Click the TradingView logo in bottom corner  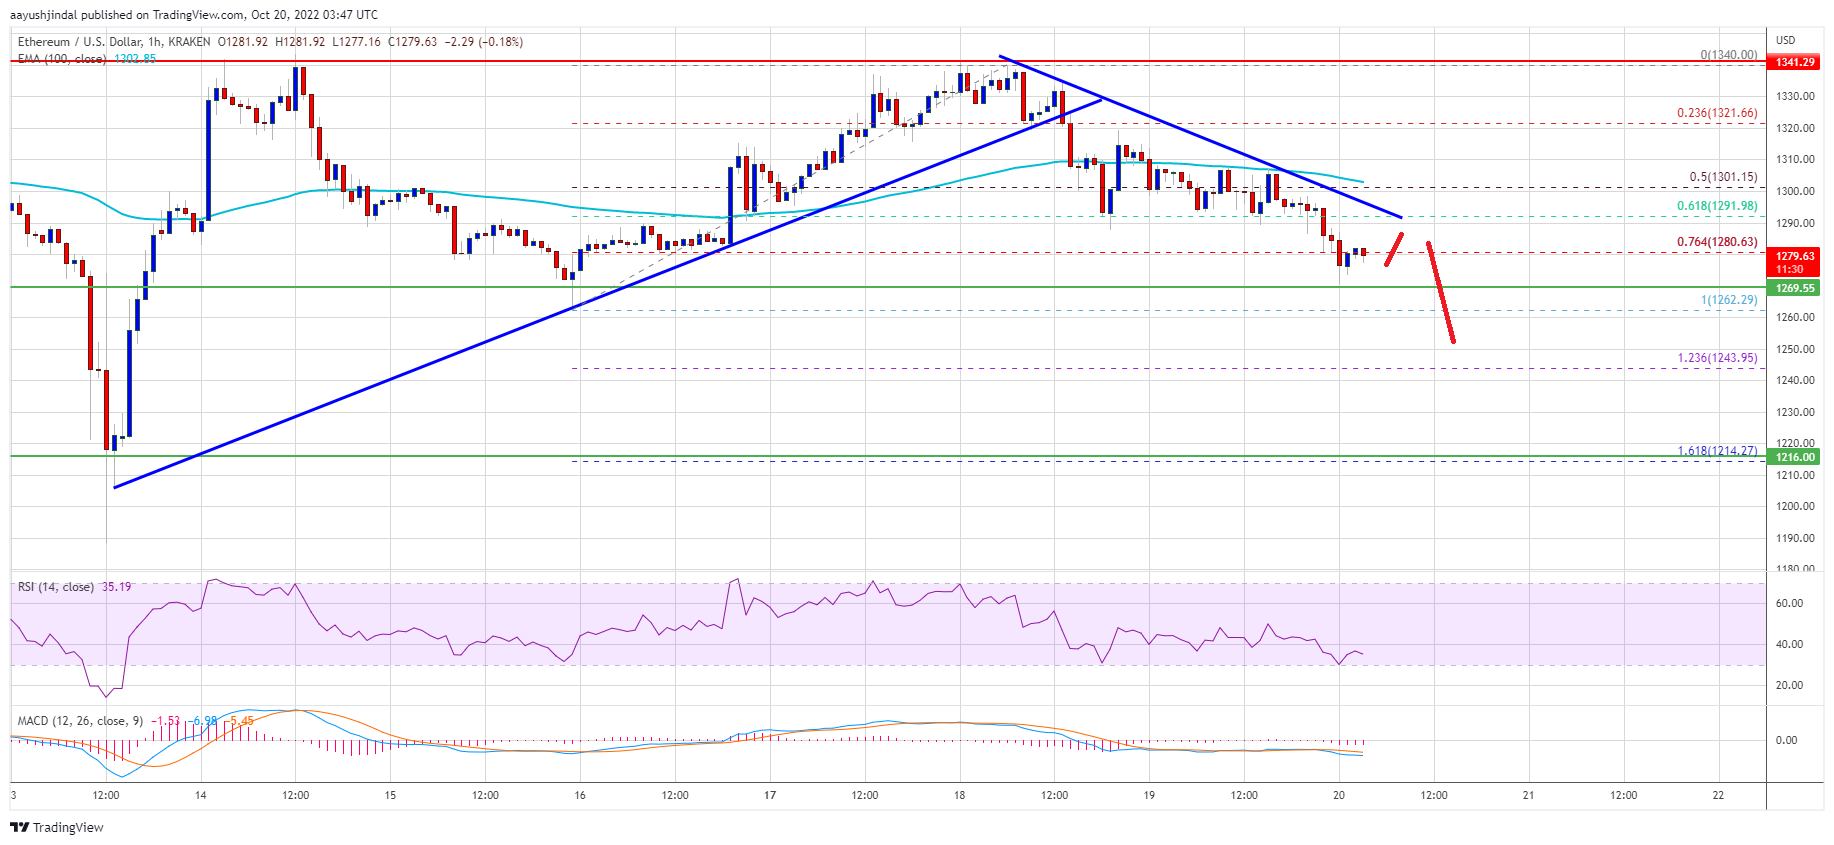click(57, 827)
